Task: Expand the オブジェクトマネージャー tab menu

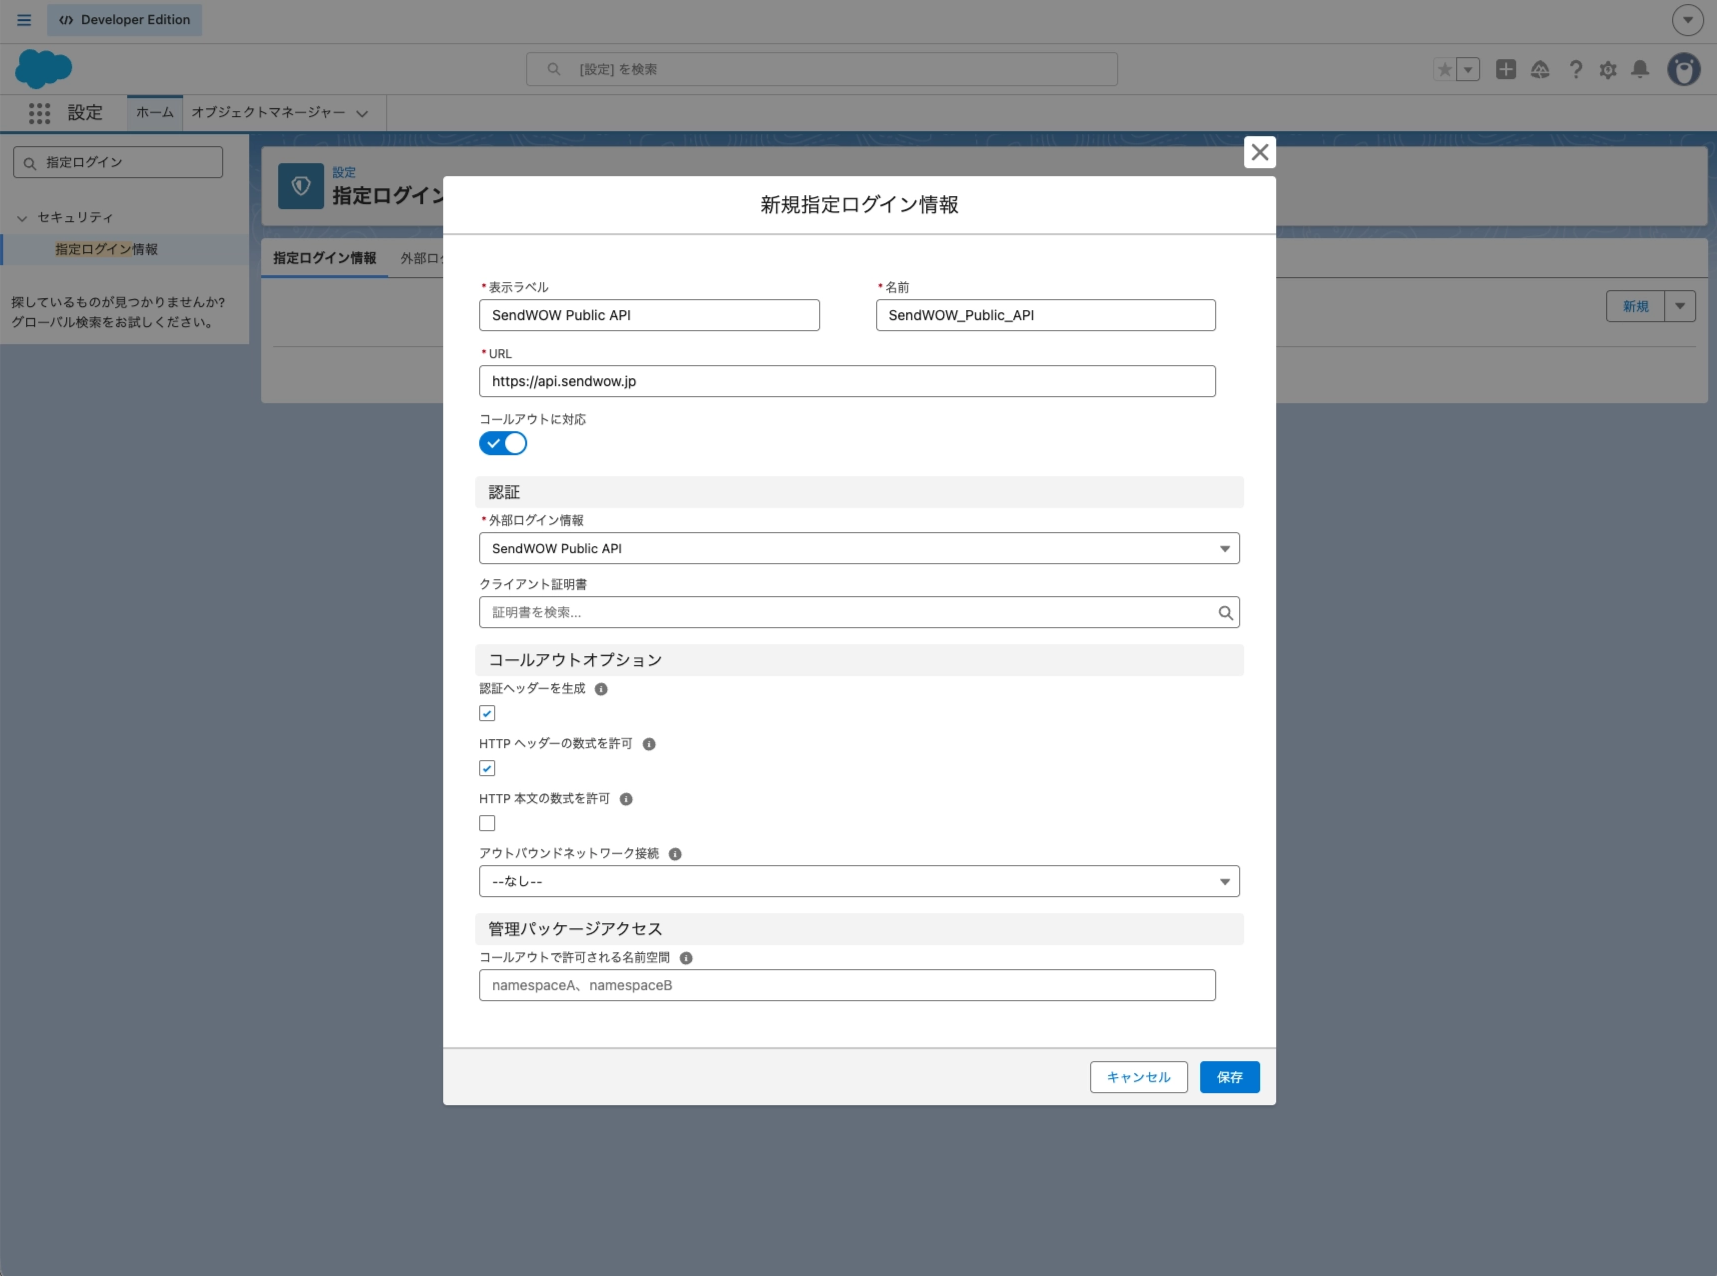Action: pos(362,113)
